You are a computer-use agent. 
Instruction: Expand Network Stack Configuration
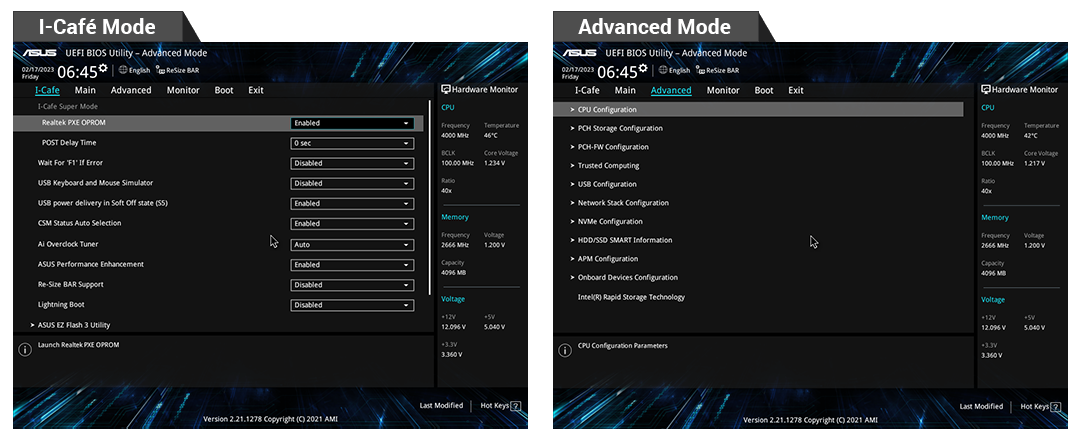pyautogui.click(x=619, y=203)
